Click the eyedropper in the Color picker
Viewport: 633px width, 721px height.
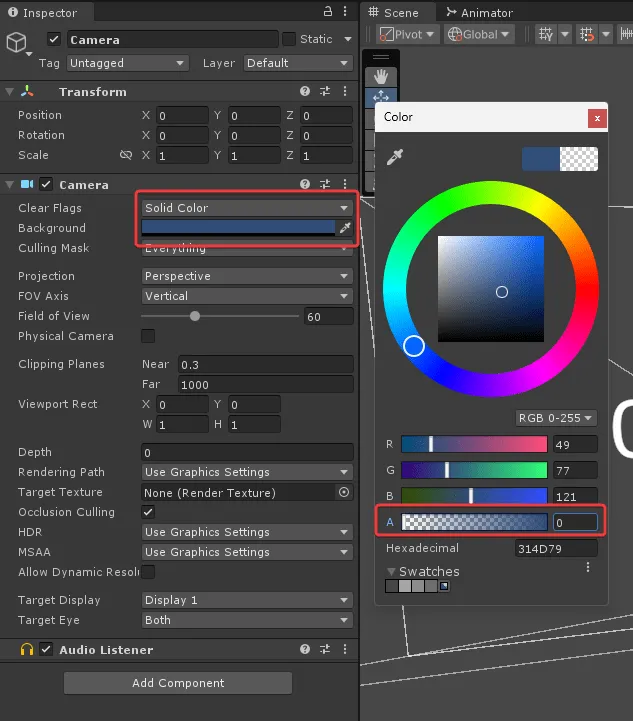394,159
